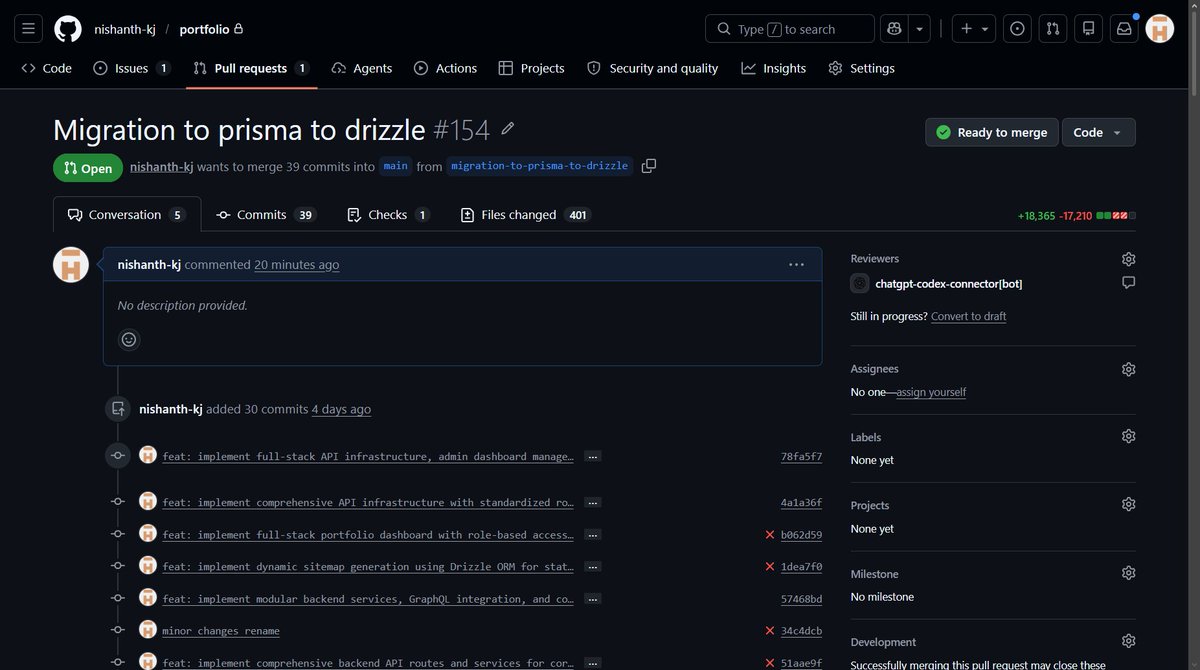Edit the pull request title pencil icon

click(508, 129)
